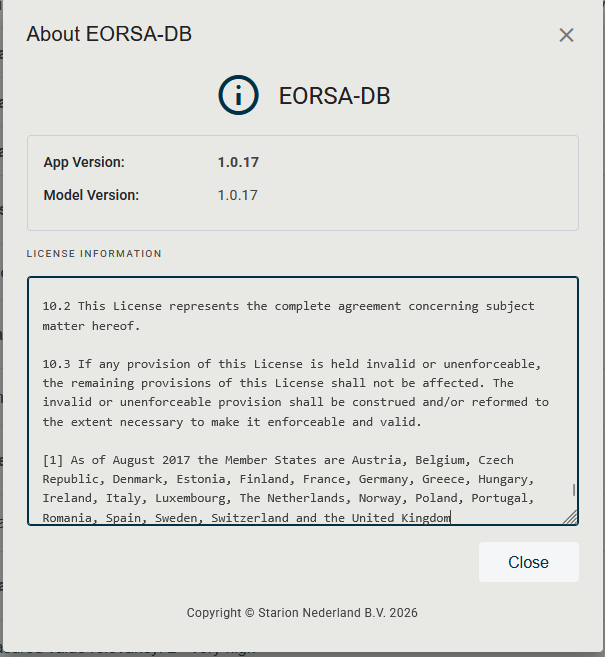Click the line starting '[1] As of August 2017'
This screenshot has height=657, width=605.
278,460
